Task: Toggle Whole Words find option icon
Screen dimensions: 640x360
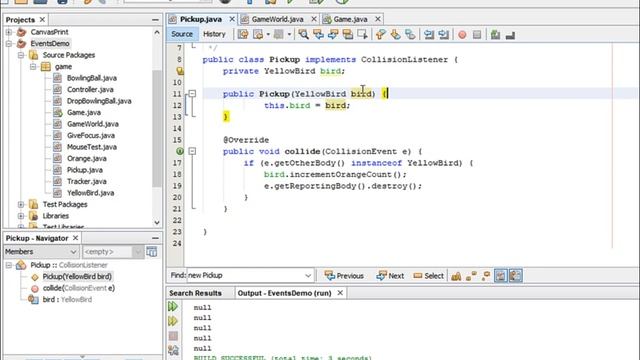Action: coord(471,276)
